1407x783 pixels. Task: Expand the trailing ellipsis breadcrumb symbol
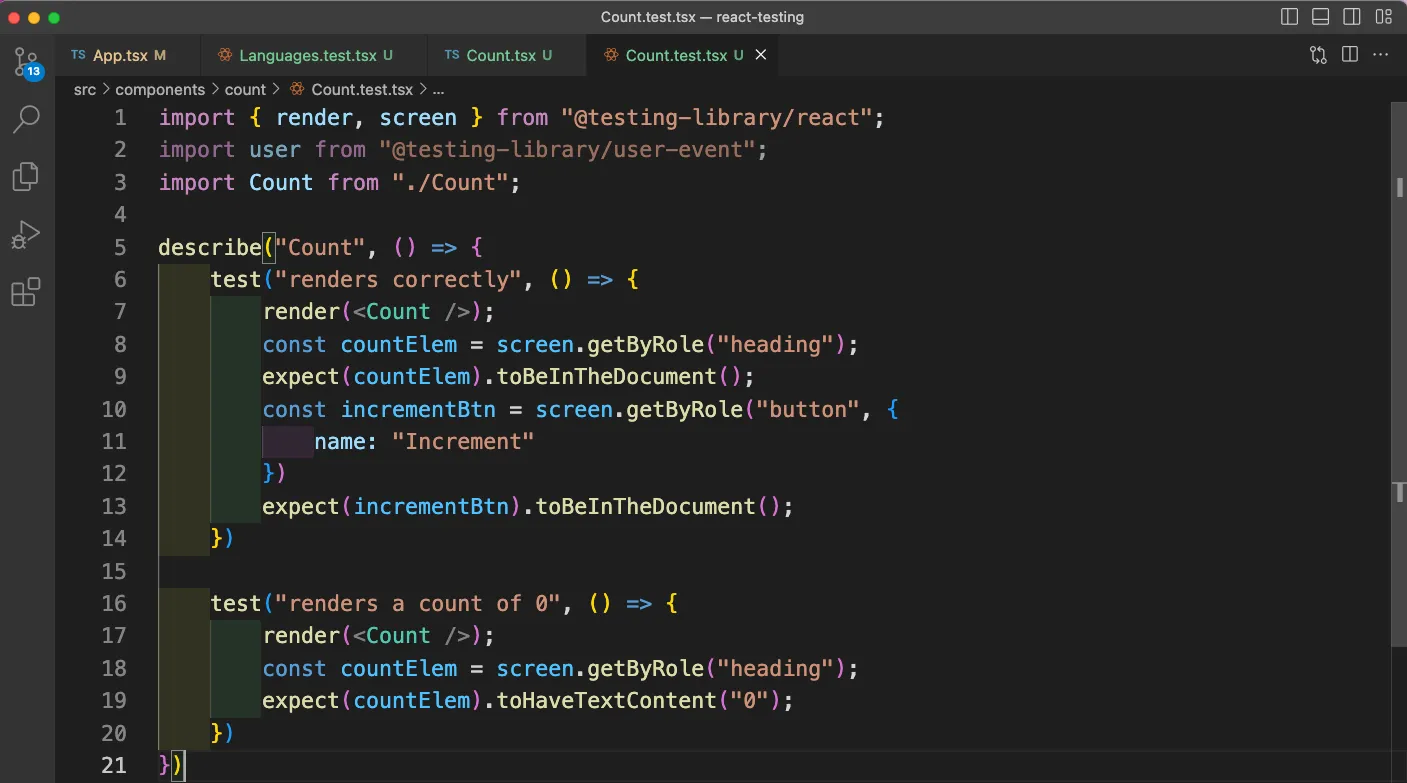(438, 89)
